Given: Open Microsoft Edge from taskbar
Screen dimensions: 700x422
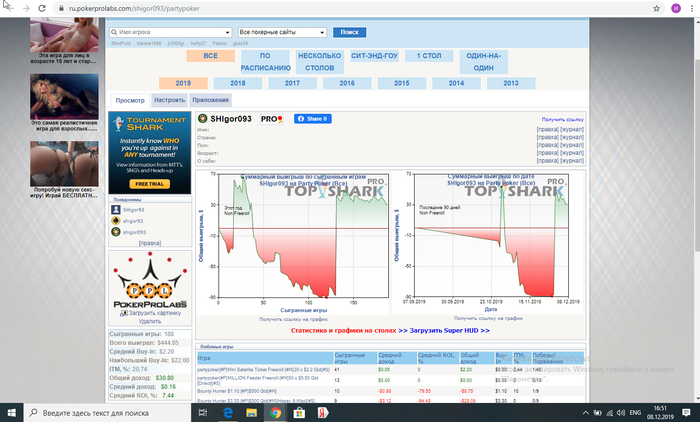Looking at the screenshot, I should click(x=228, y=413).
